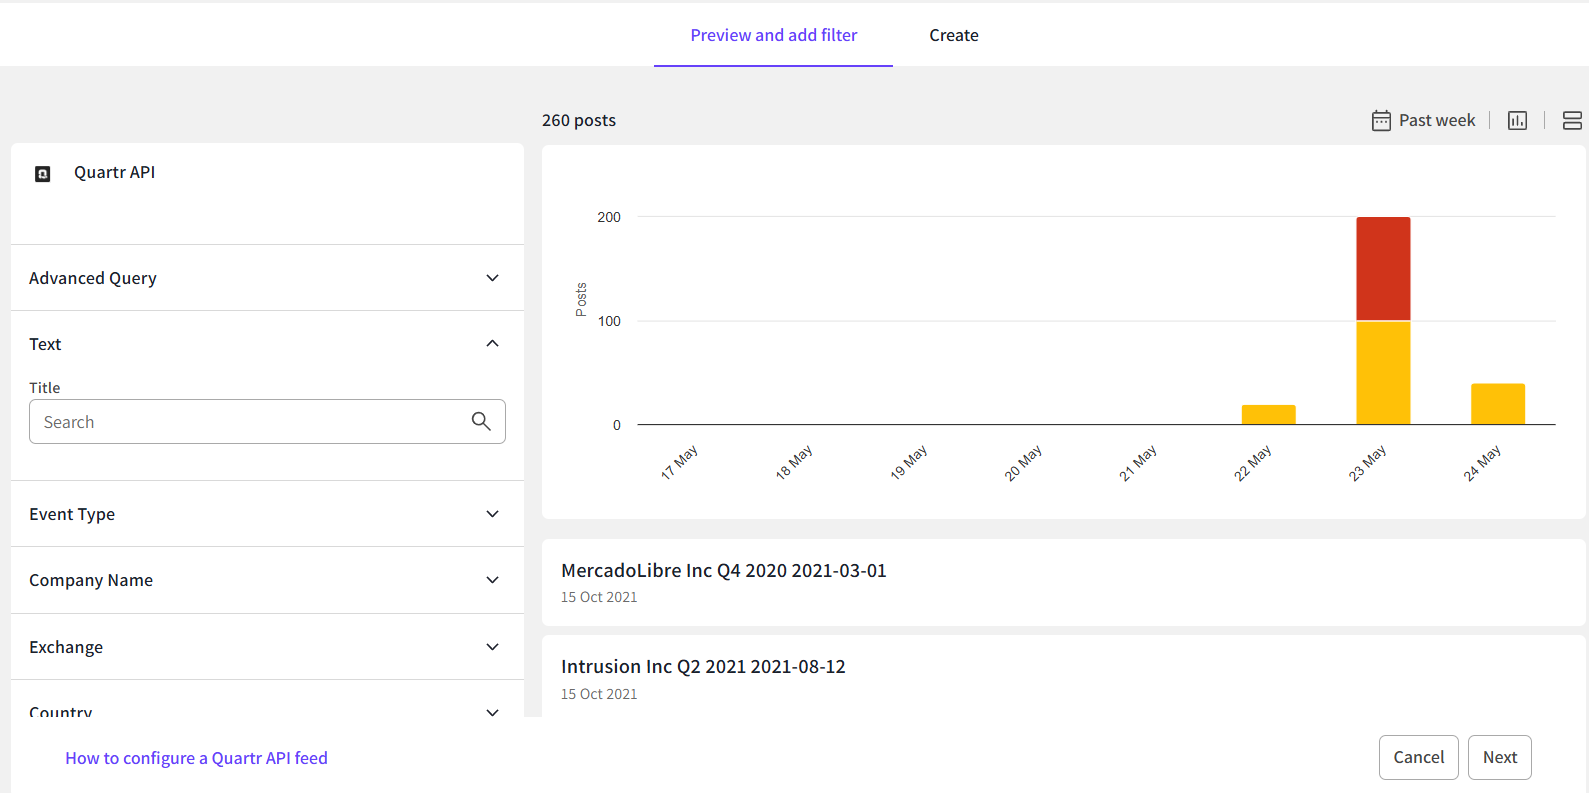The height and width of the screenshot is (793, 1589).
Task: Expand the Company Name filter
Action: [x=492, y=580]
